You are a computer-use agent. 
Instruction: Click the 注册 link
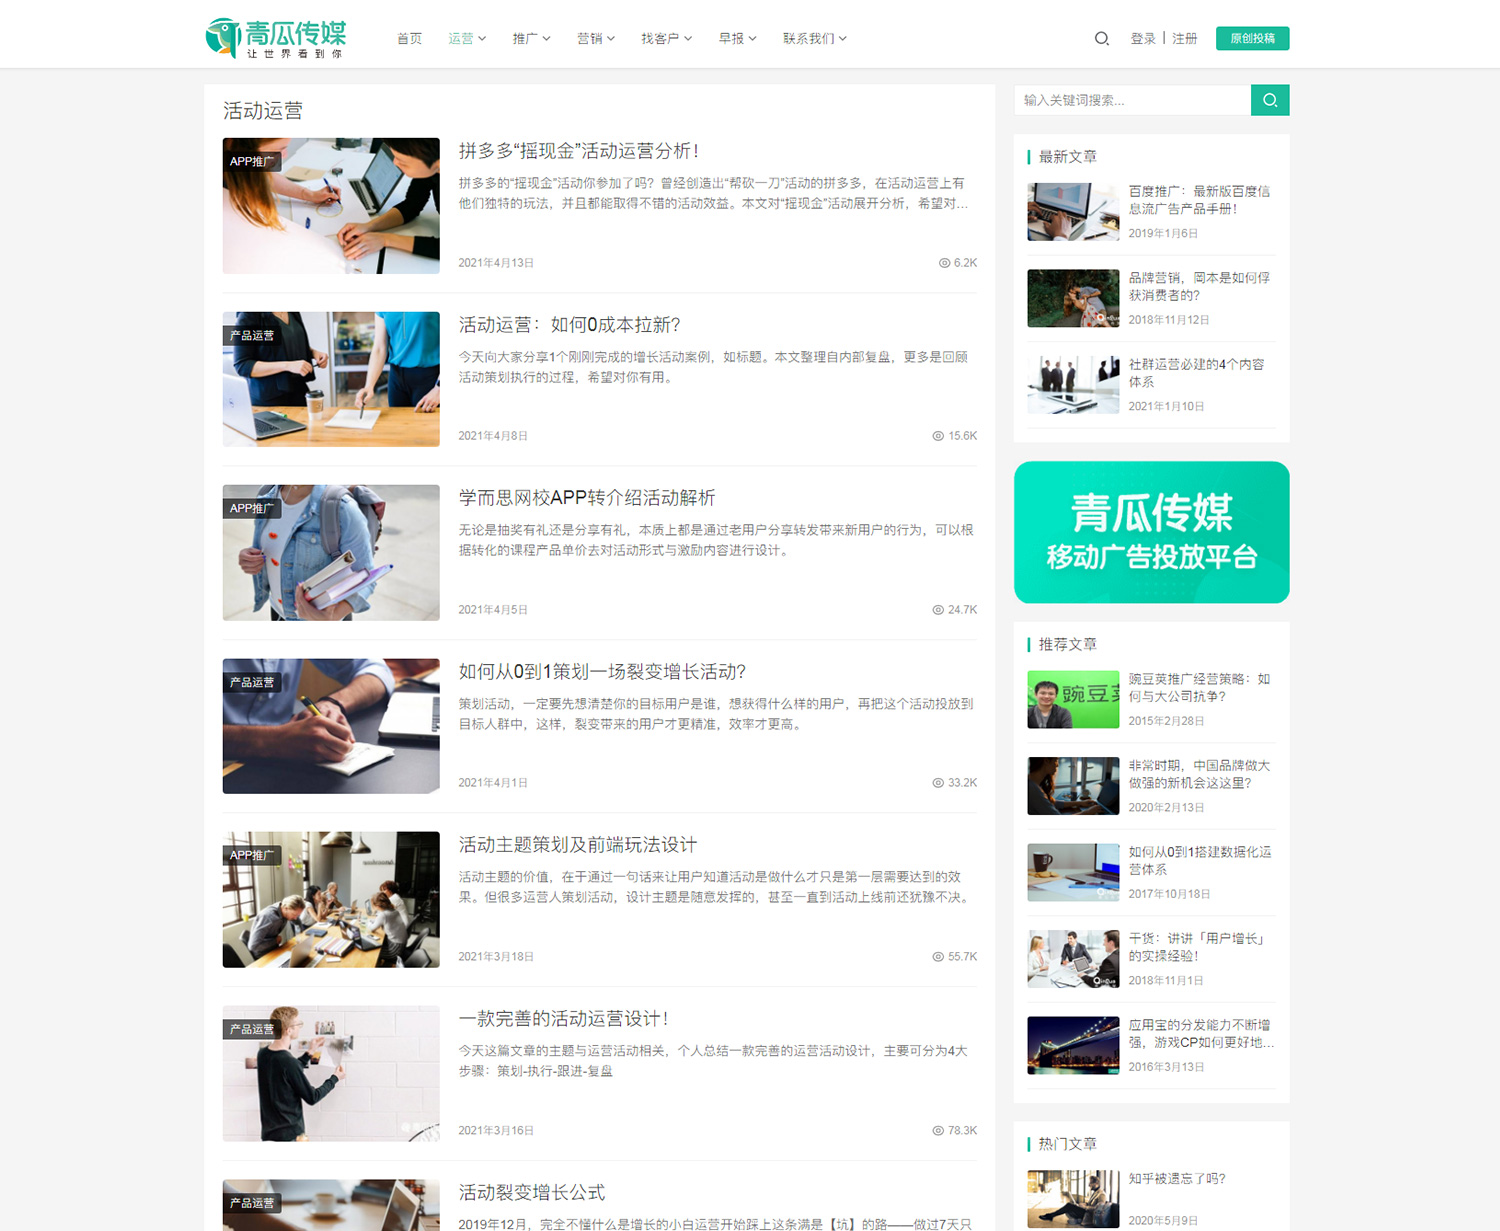coord(1185,38)
